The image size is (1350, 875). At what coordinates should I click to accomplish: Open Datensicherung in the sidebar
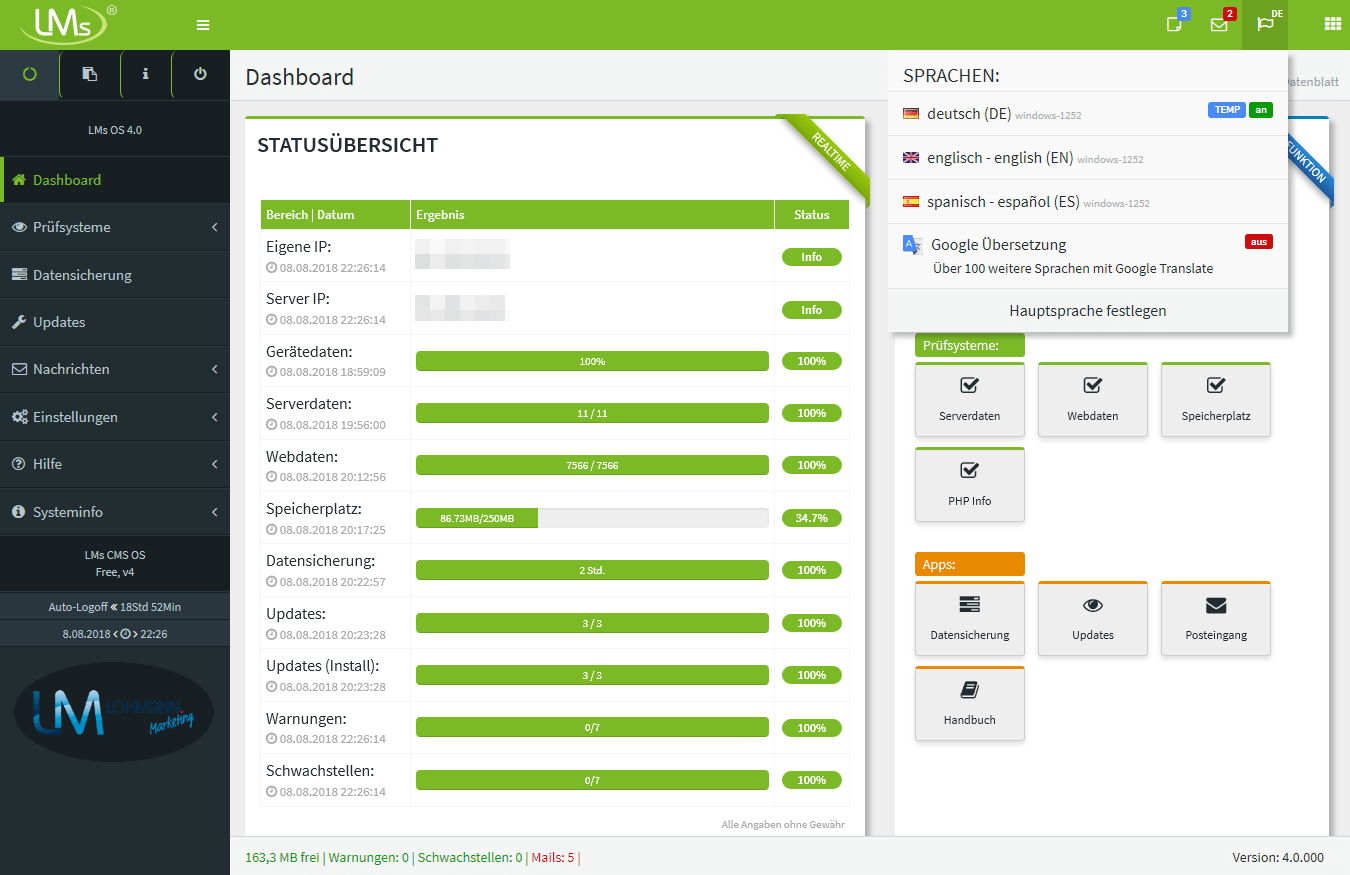(x=115, y=275)
